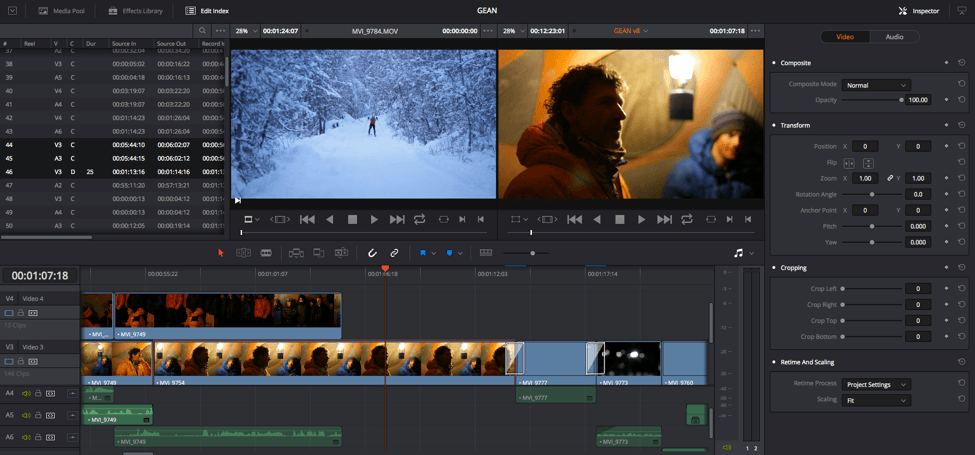Click the Crop Left value field
Viewport: 975px width, 455px height.
tap(918, 289)
